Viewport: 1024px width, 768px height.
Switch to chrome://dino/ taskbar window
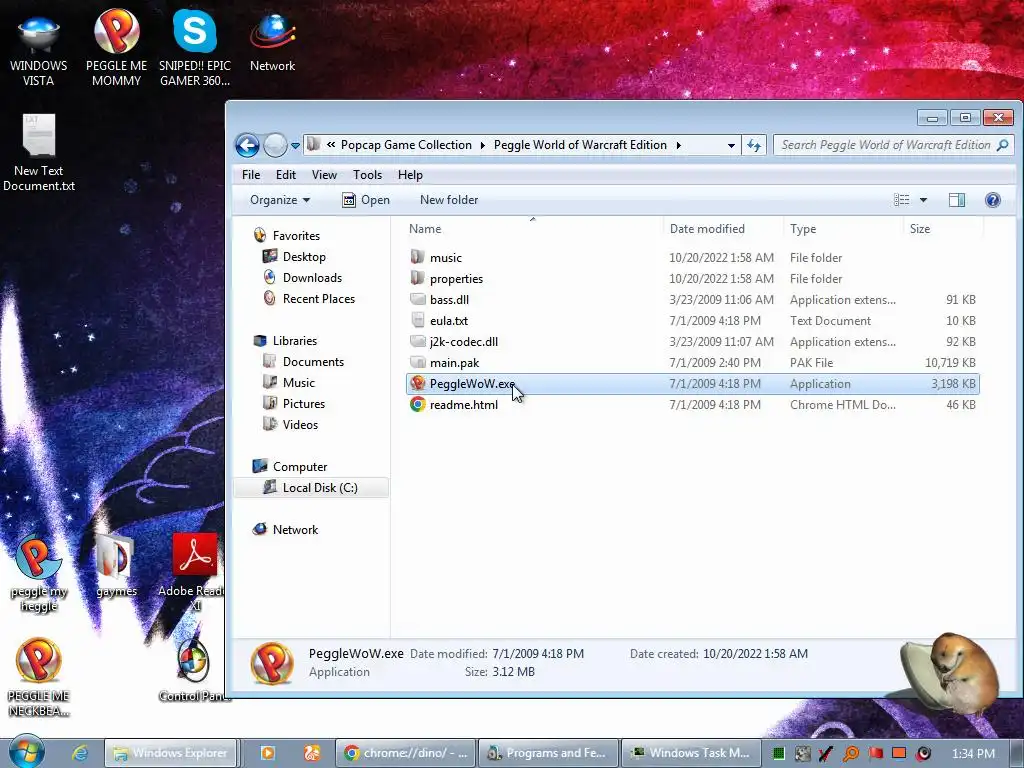406,753
